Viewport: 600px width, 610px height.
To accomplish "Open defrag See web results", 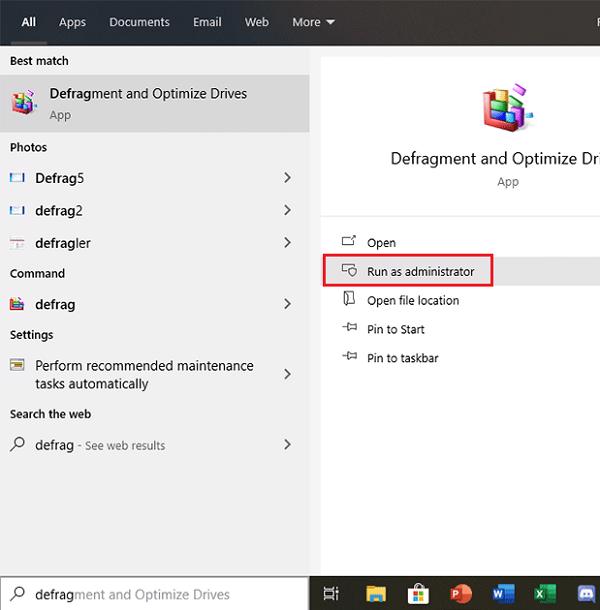I will [x=154, y=445].
